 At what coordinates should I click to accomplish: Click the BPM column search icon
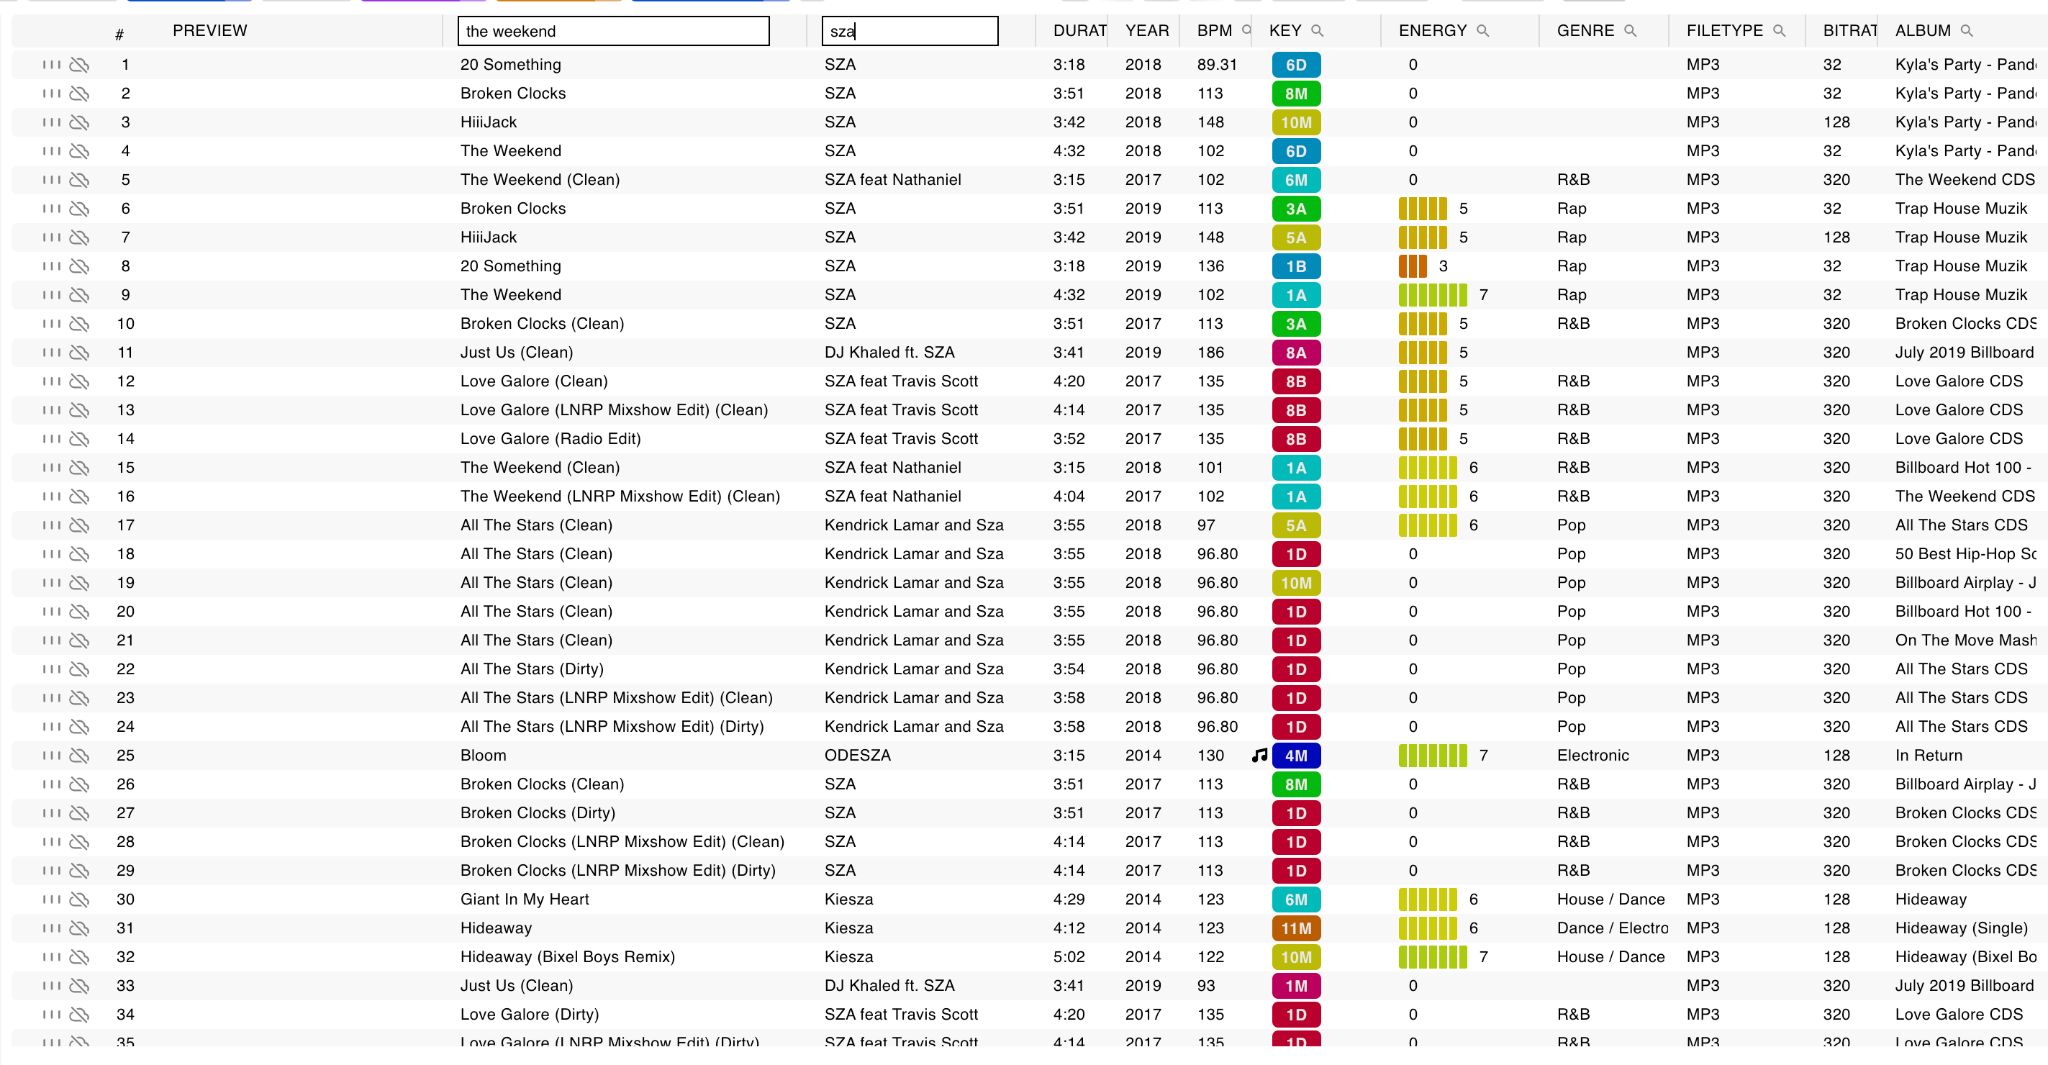pos(1246,31)
